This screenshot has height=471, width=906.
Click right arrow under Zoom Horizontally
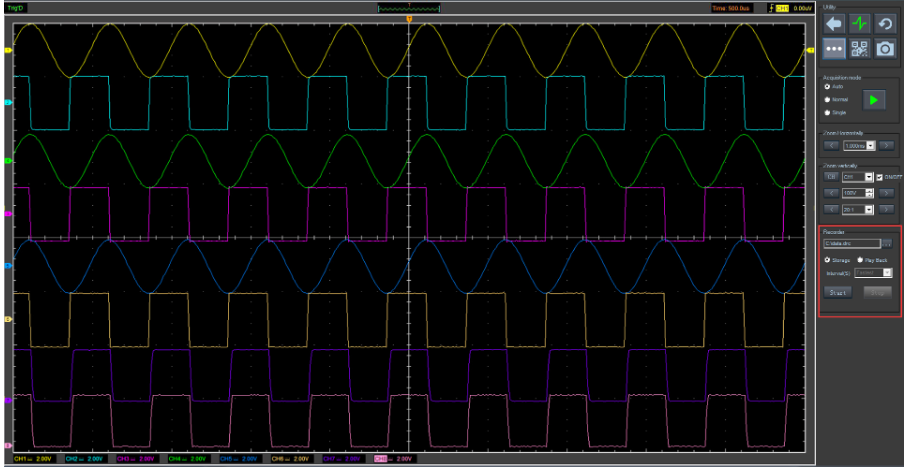pos(886,146)
